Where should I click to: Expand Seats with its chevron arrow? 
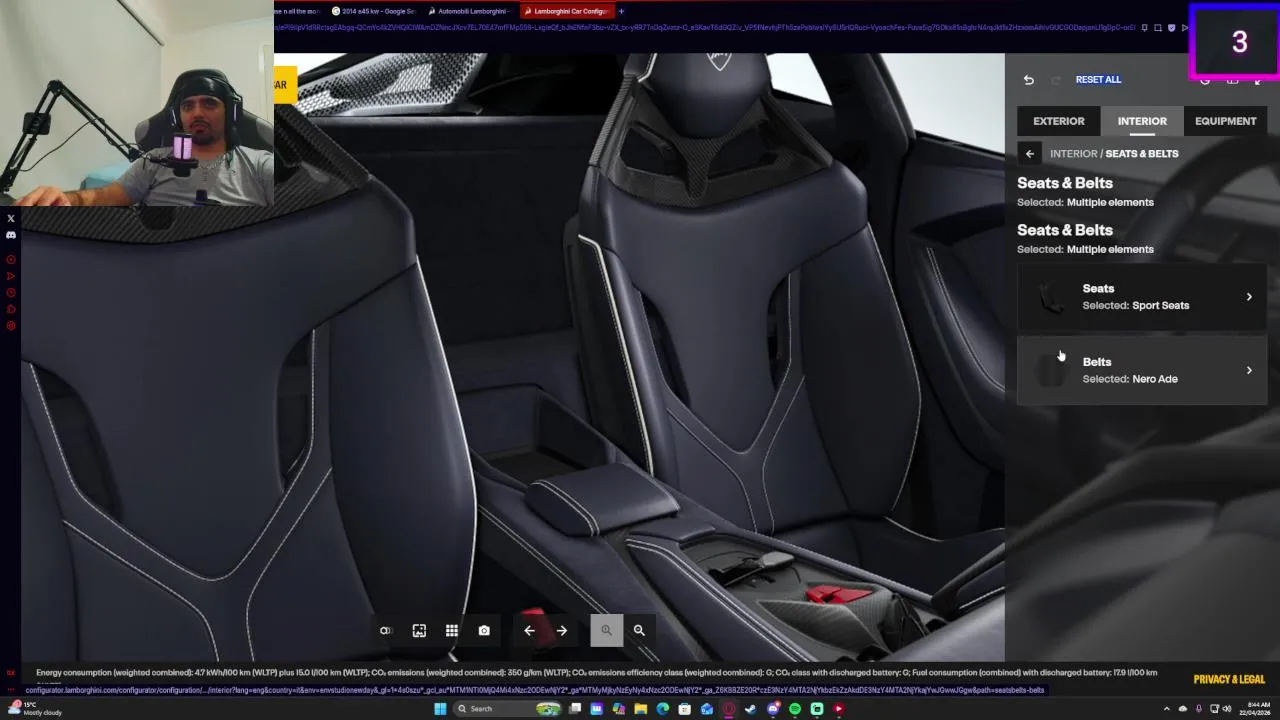[x=1249, y=297]
